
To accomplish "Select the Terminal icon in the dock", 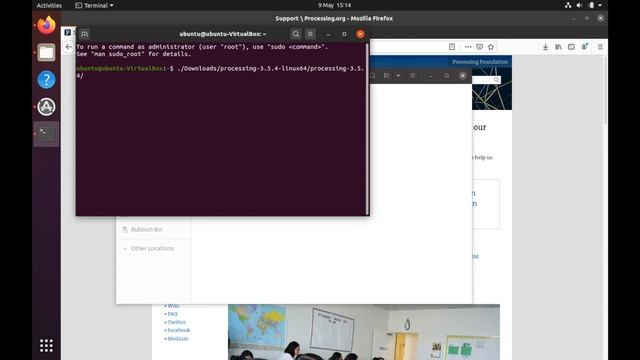I will 46,134.
